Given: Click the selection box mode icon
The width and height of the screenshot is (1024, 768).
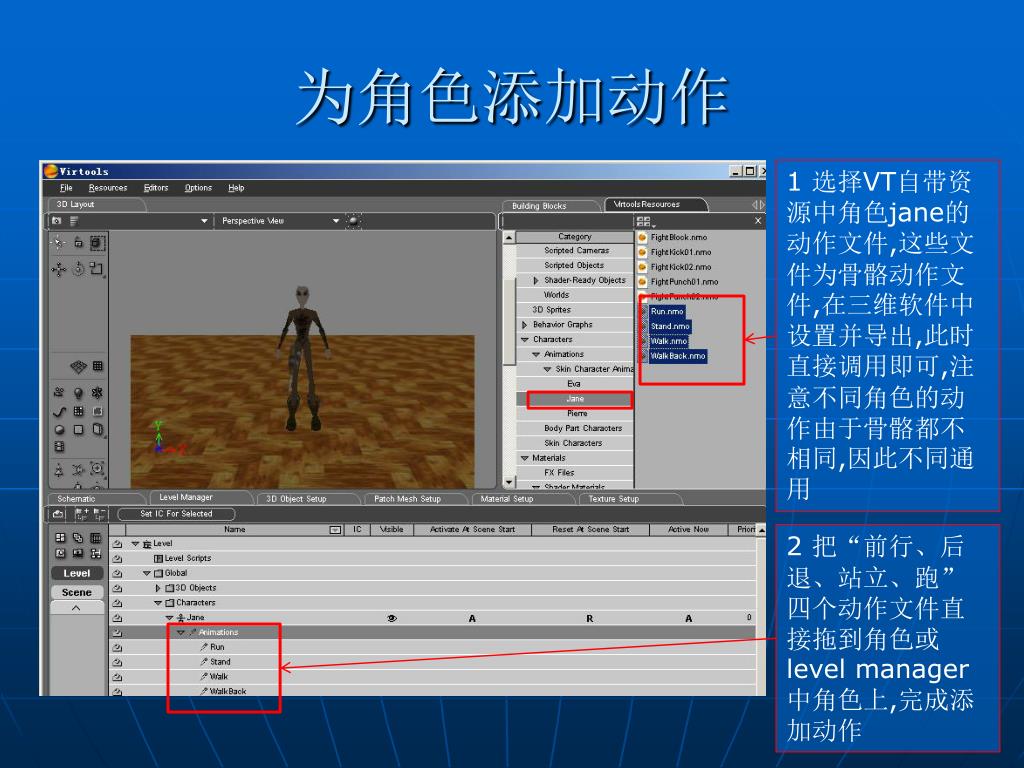Looking at the screenshot, I should pyautogui.click(x=97, y=244).
